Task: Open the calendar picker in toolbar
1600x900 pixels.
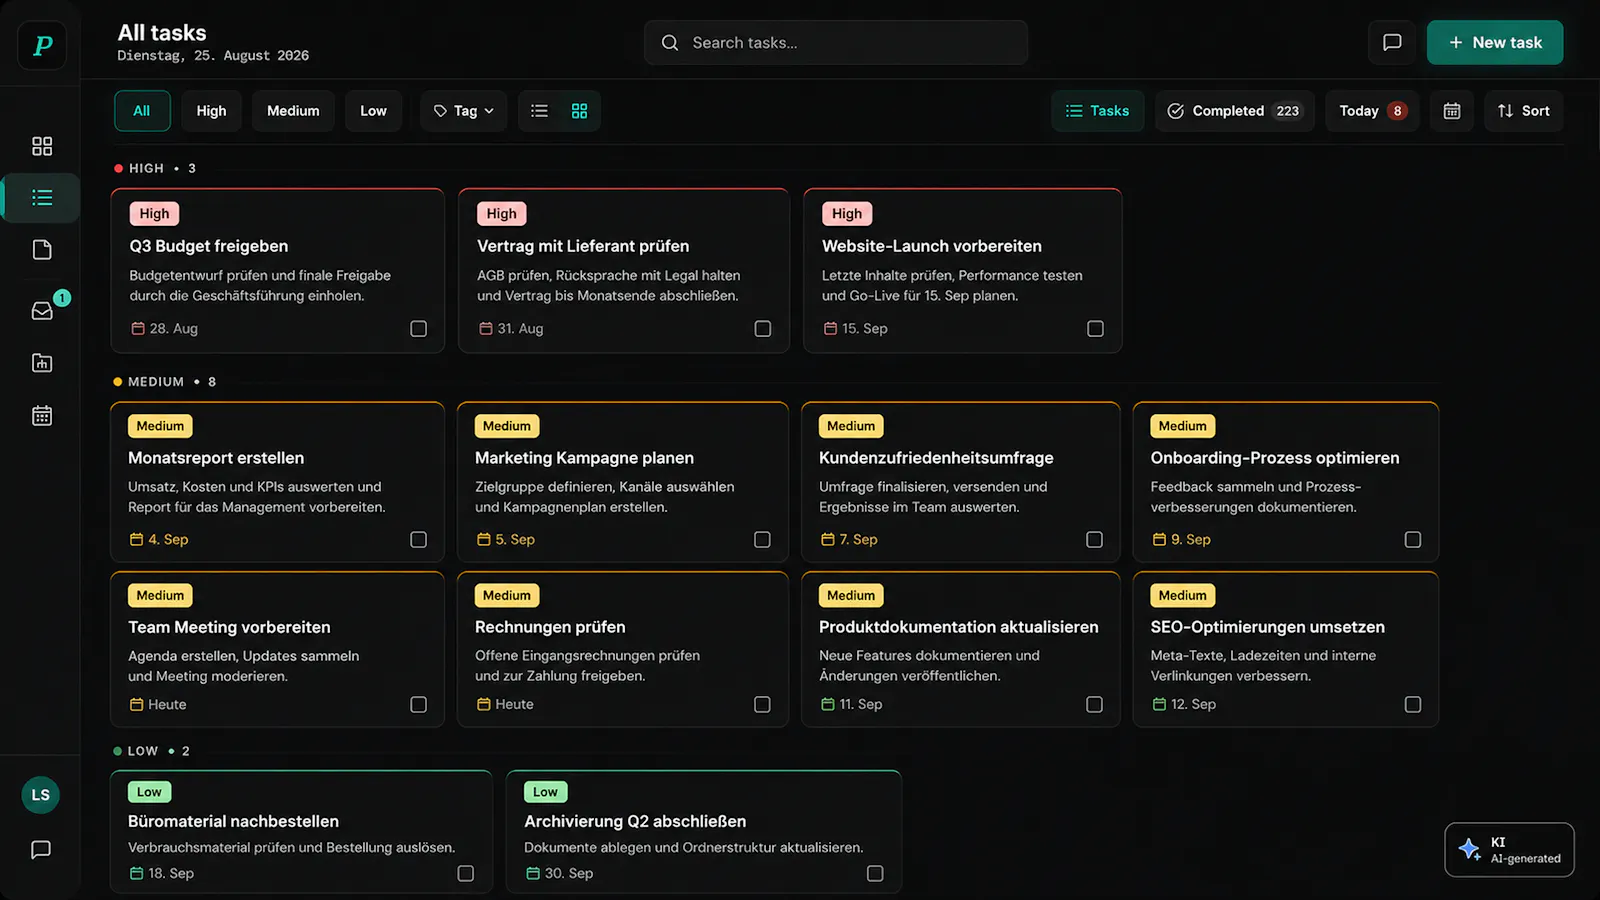Action: click(x=1452, y=111)
